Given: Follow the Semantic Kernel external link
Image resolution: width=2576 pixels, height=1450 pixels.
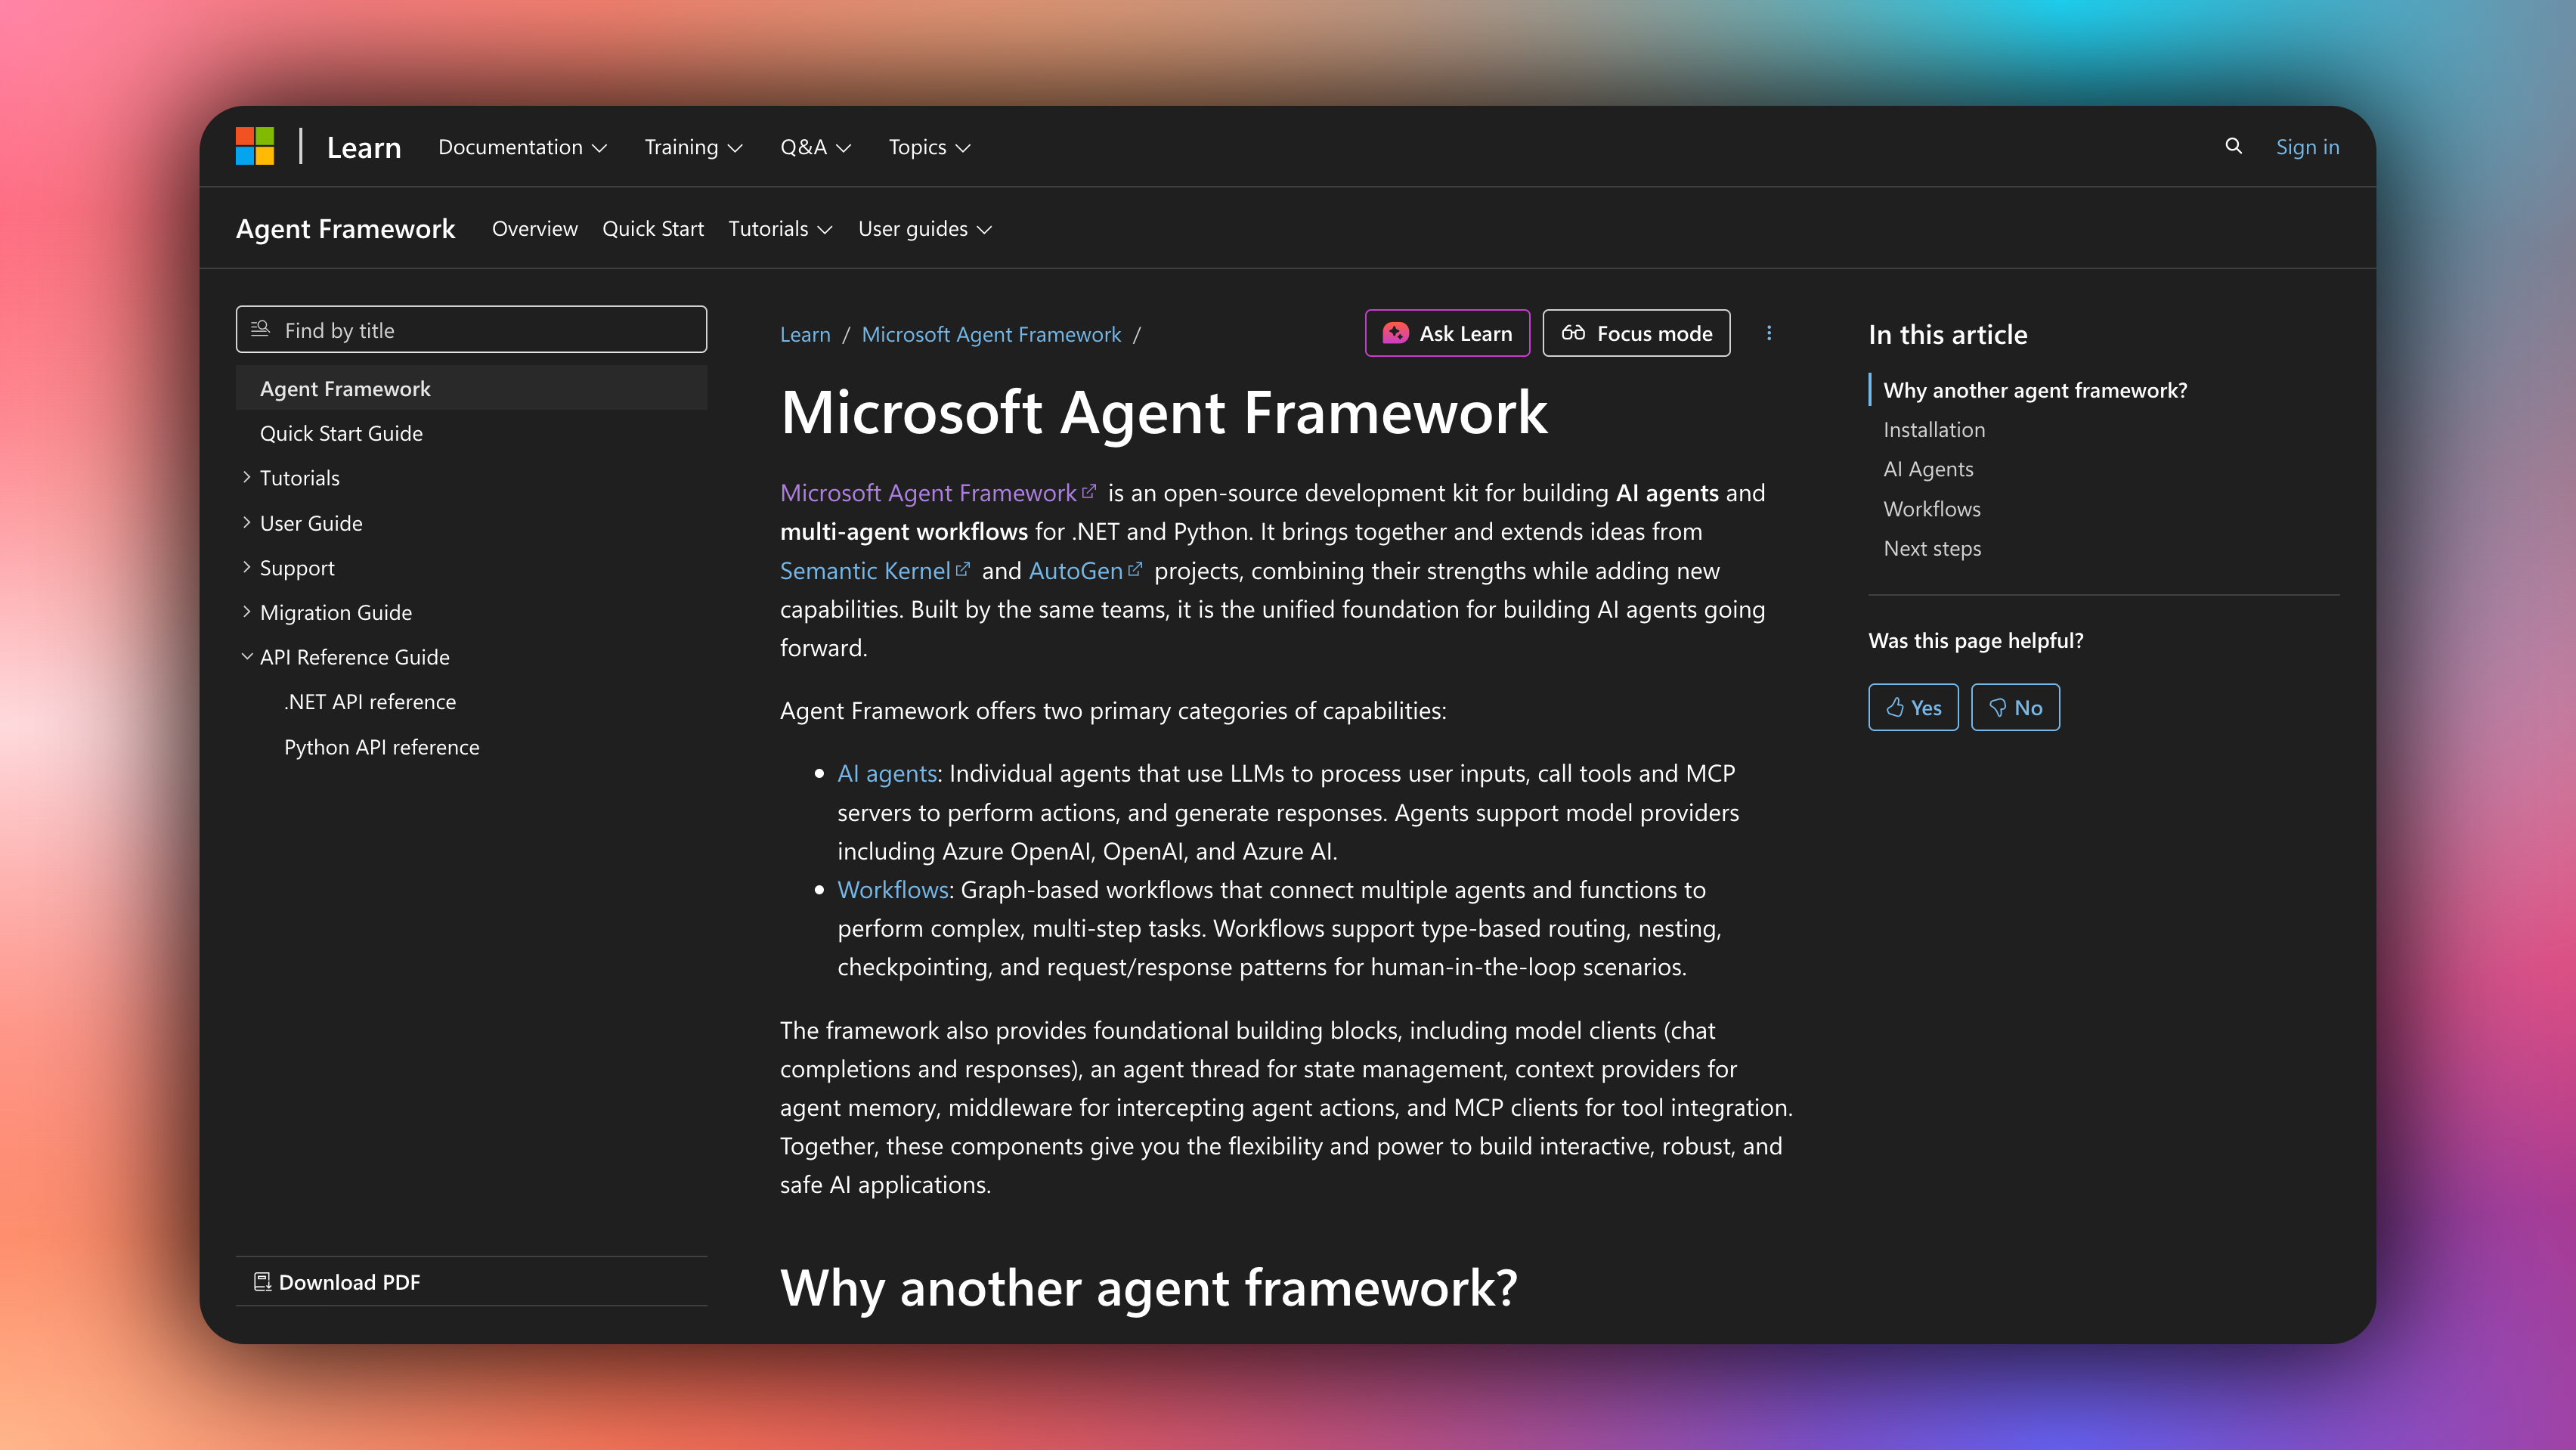Looking at the screenshot, I should pos(866,570).
